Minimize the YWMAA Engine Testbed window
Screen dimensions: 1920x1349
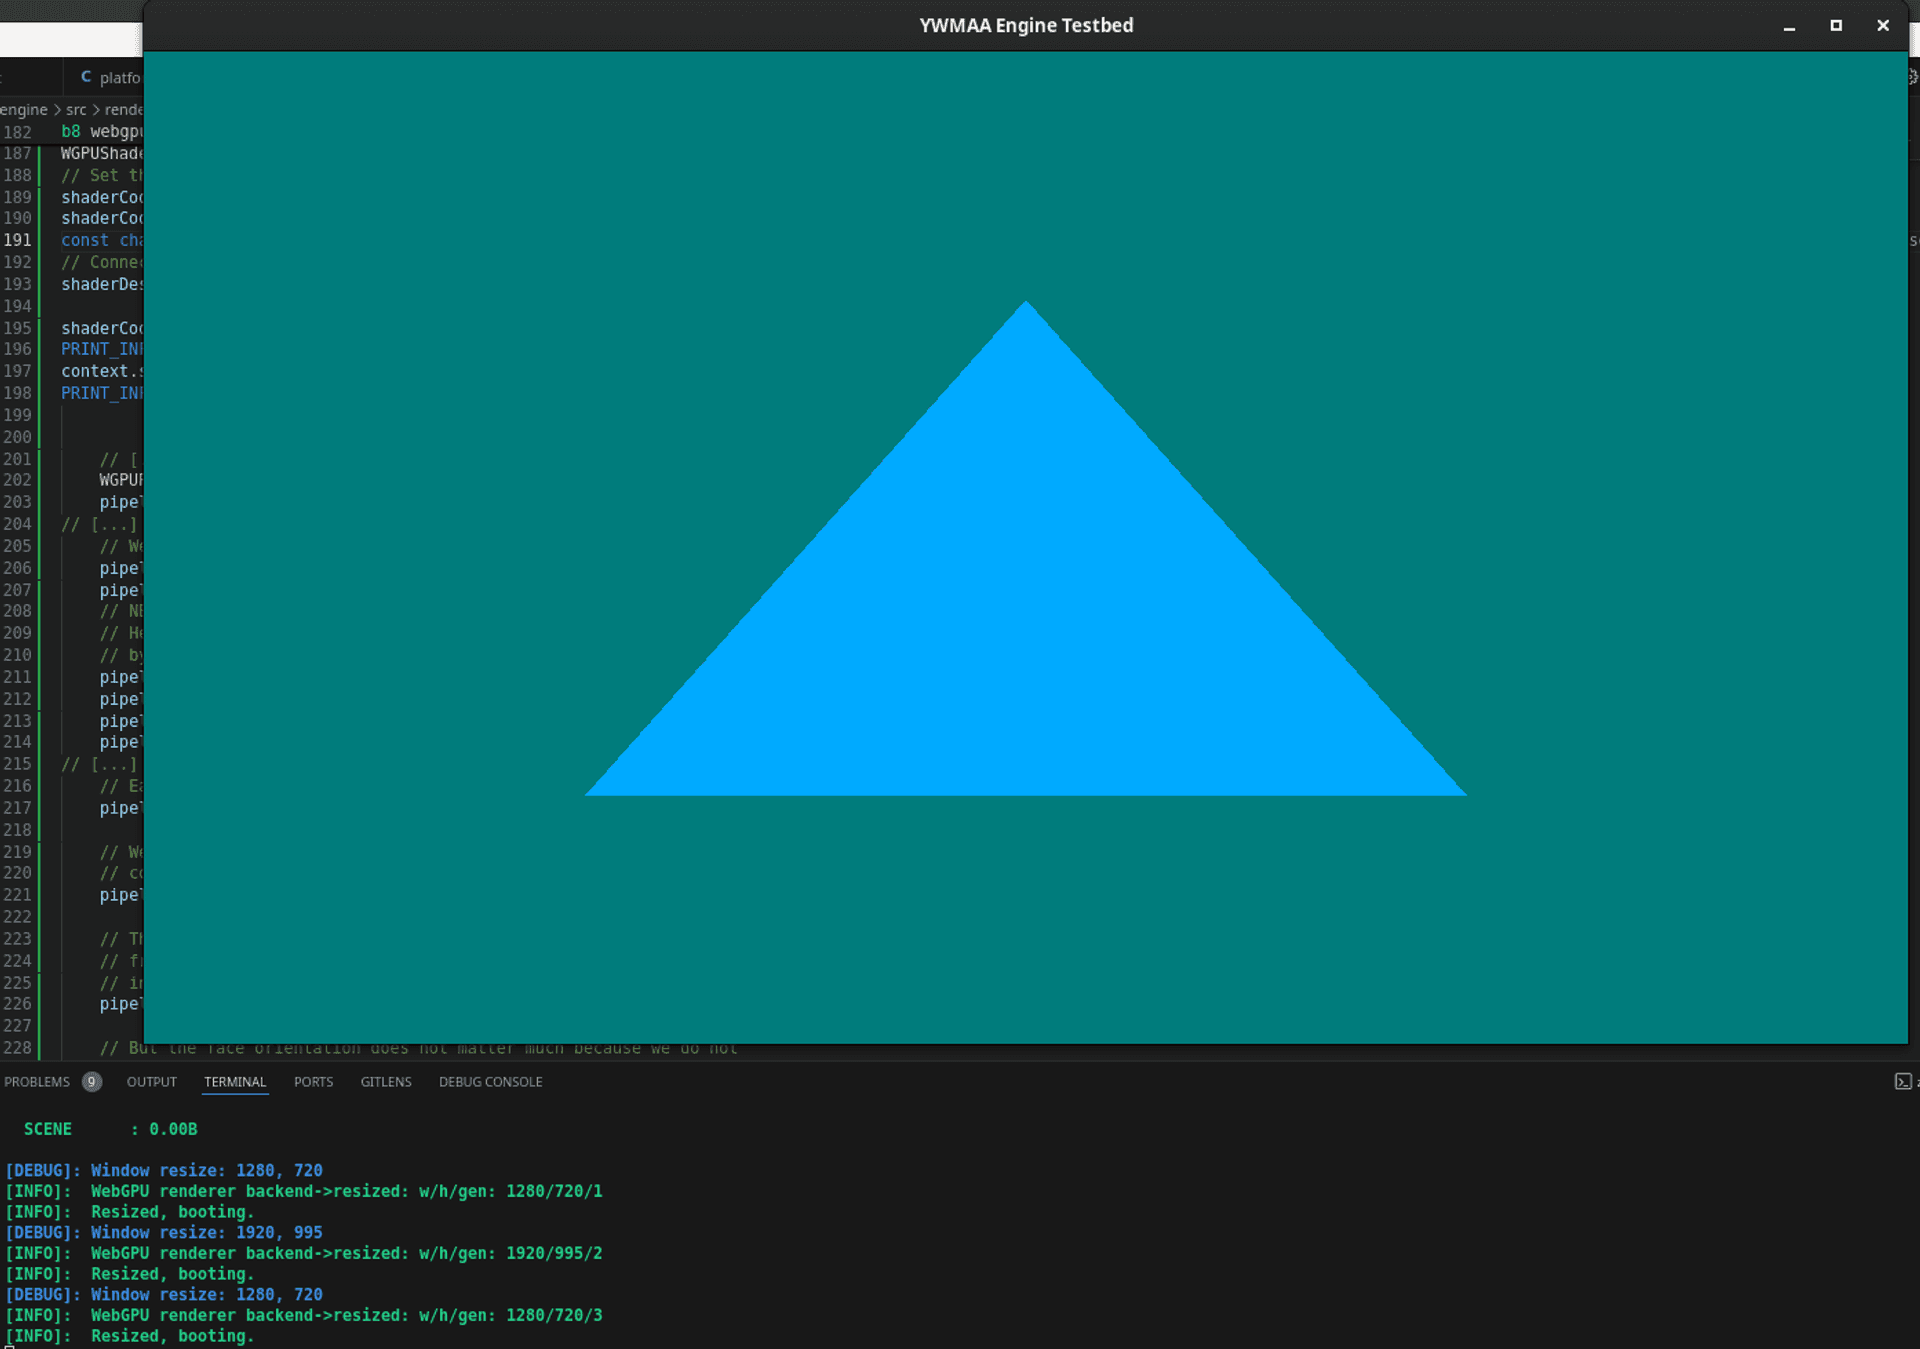tap(1789, 26)
